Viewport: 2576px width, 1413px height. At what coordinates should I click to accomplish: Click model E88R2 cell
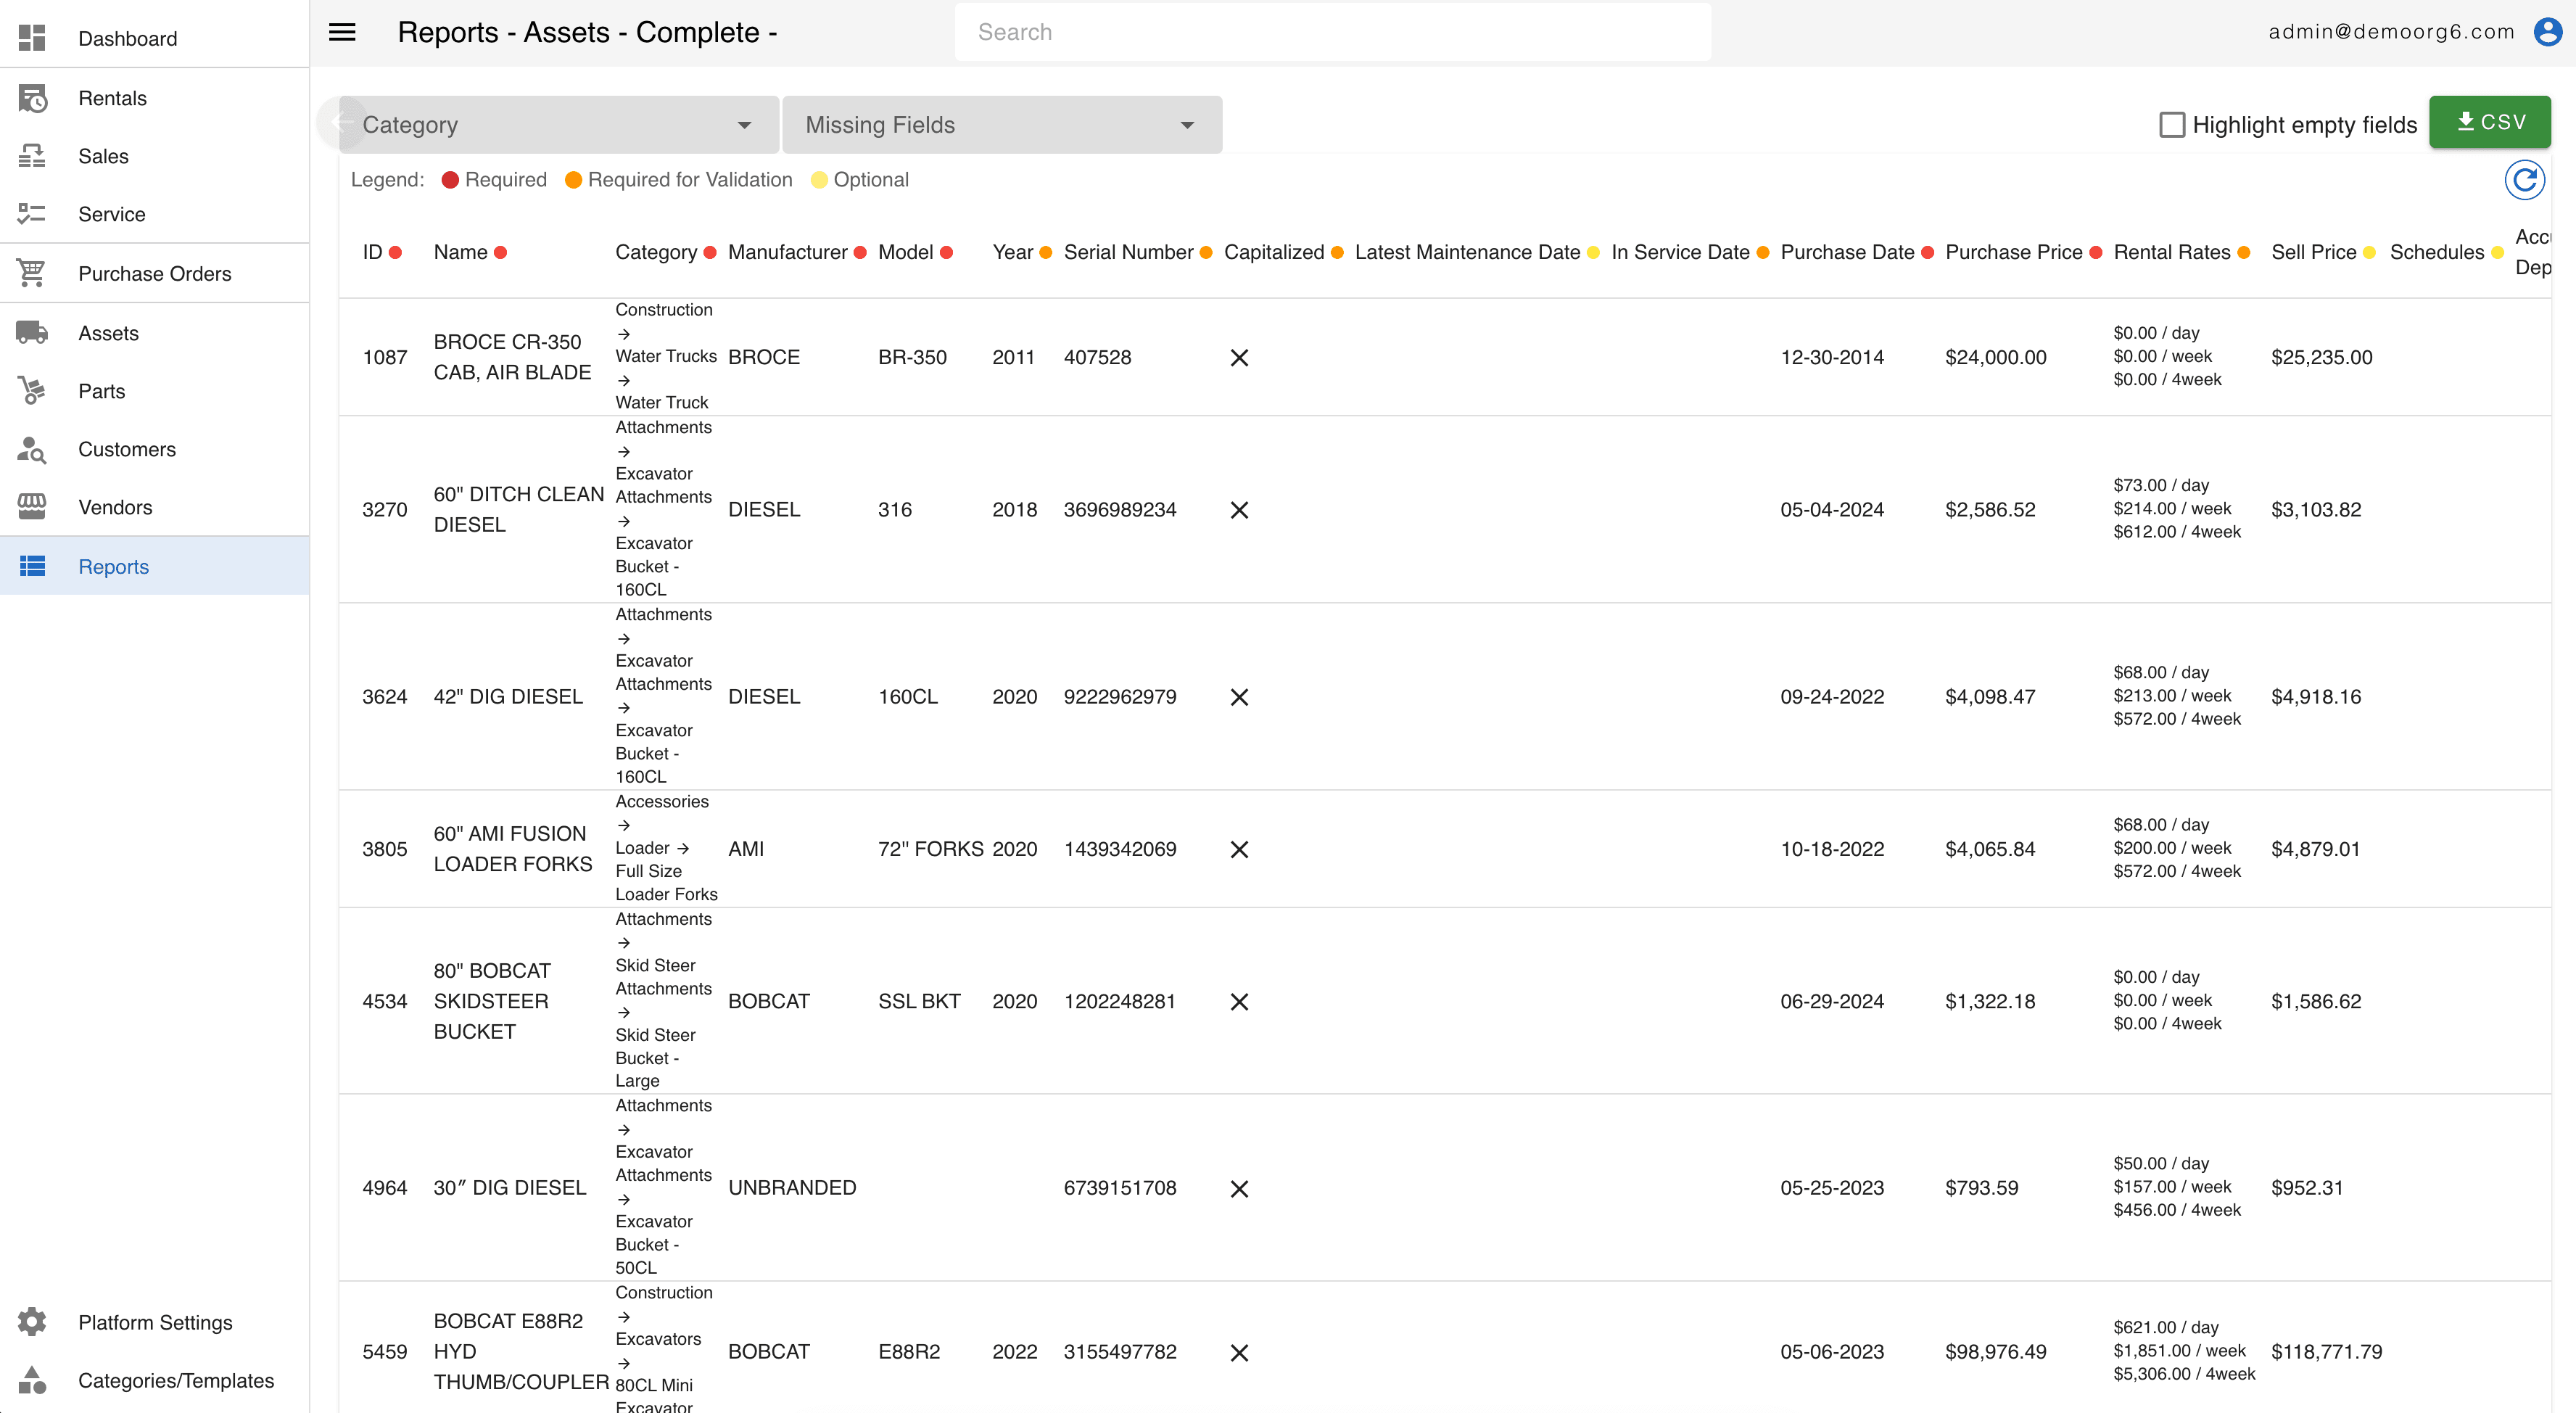point(909,1352)
